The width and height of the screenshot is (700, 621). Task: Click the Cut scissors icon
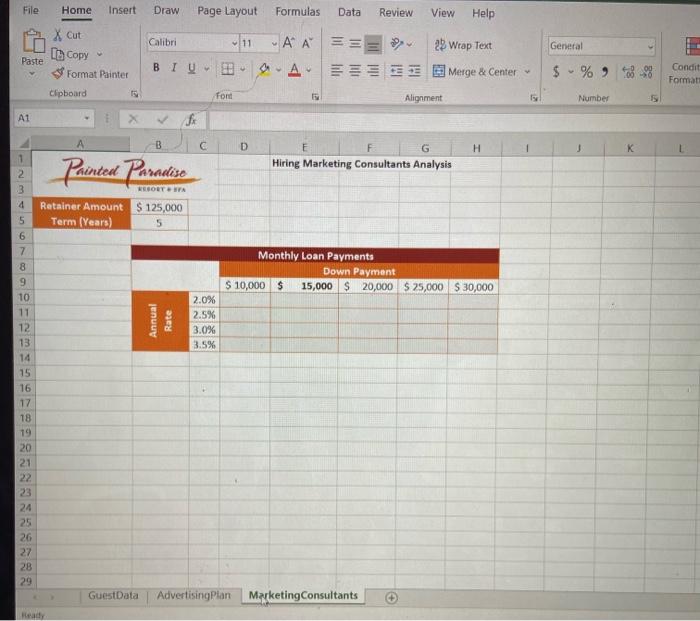[x=58, y=35]
